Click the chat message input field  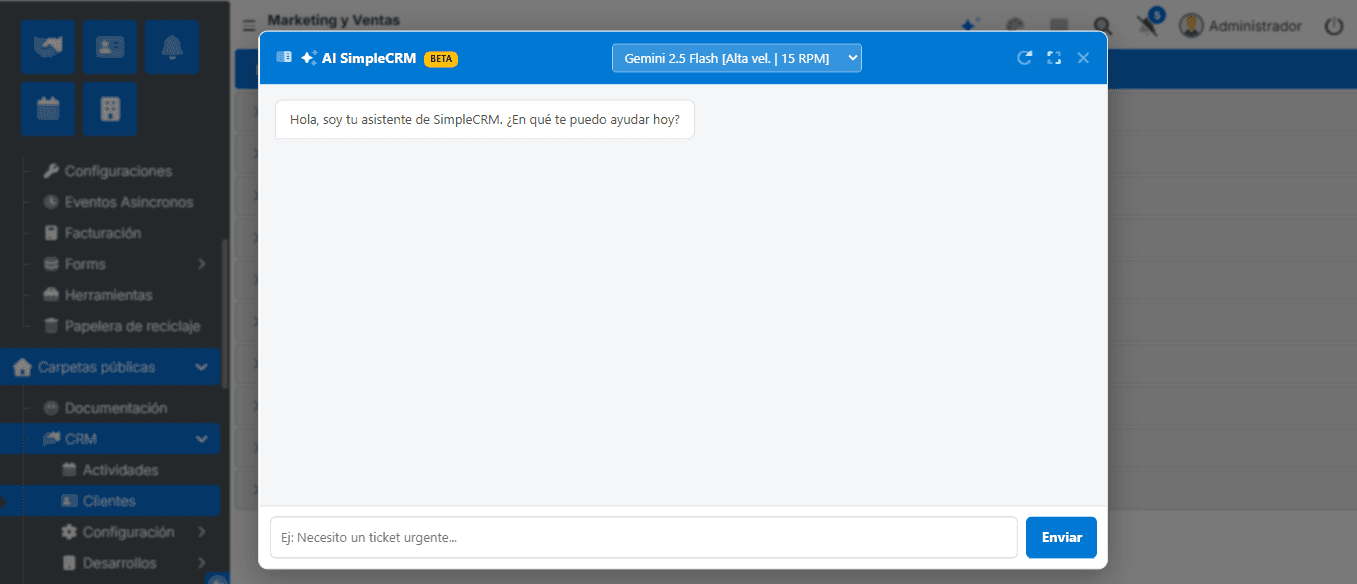click(644, 537)
